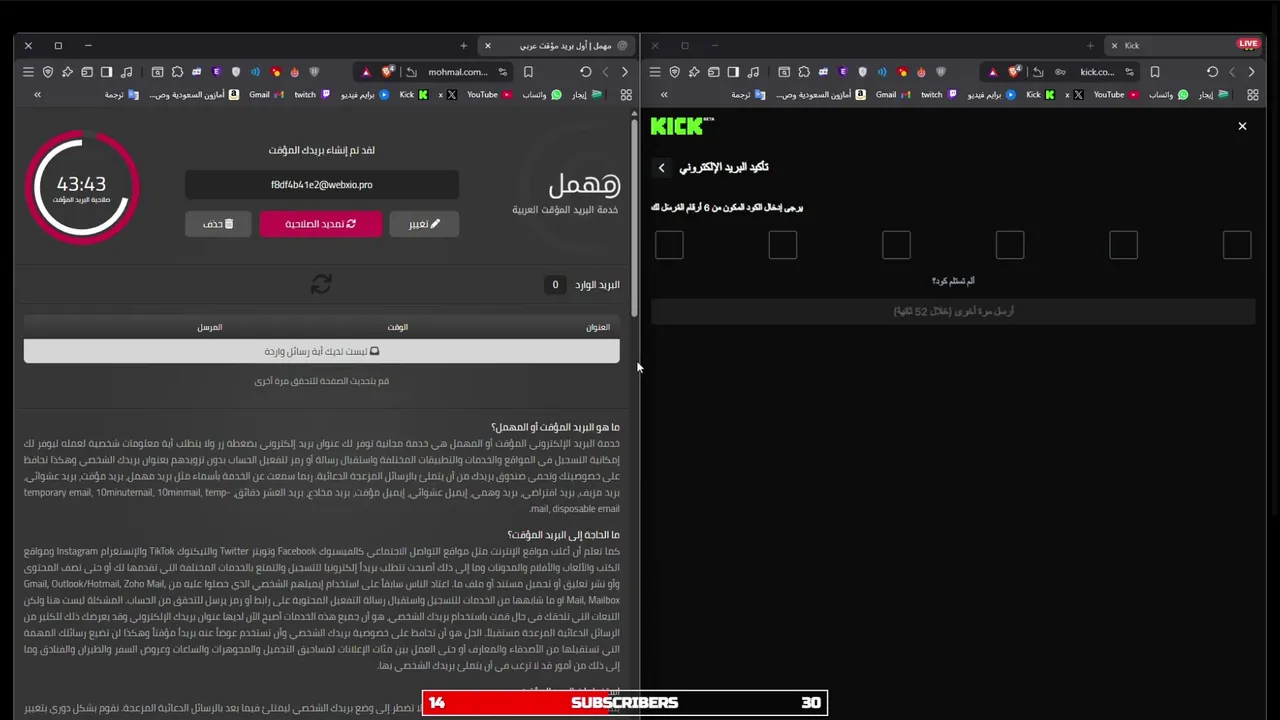Bookmark this page in Kick window

click(1155, 72)
